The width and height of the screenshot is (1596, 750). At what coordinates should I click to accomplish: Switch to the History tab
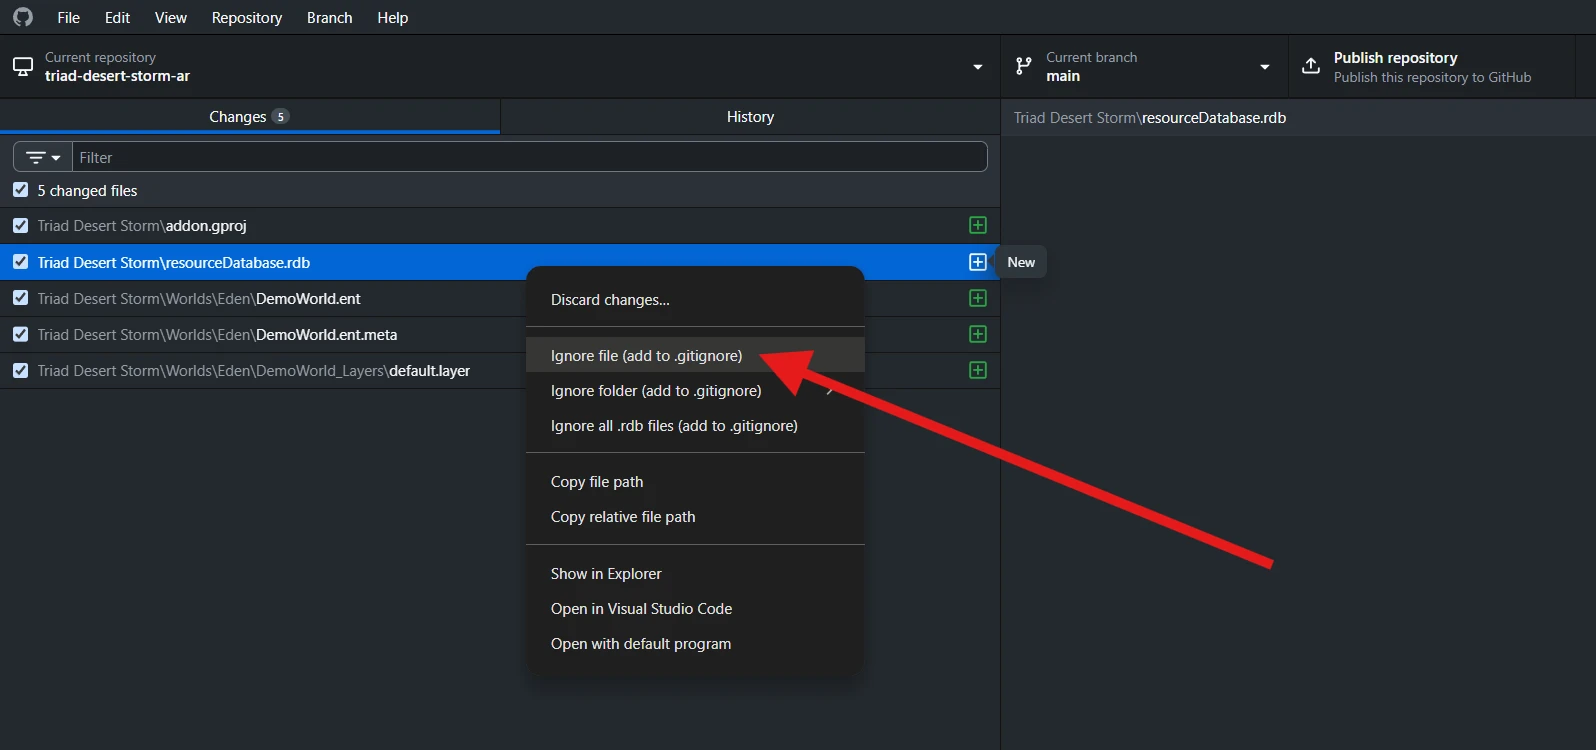[750, 117]
